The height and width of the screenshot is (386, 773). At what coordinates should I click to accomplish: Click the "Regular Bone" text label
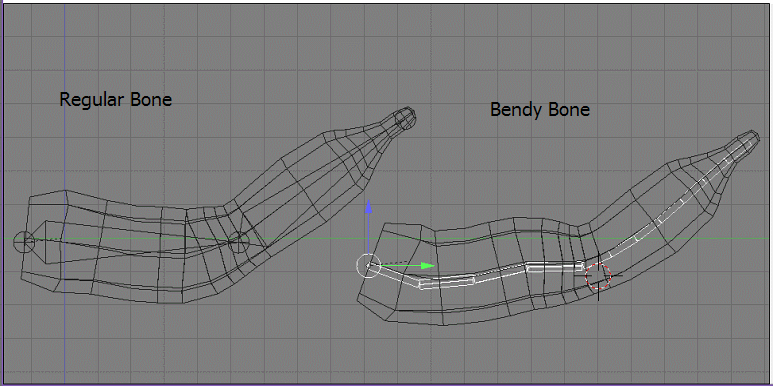[x=115, y=100]
